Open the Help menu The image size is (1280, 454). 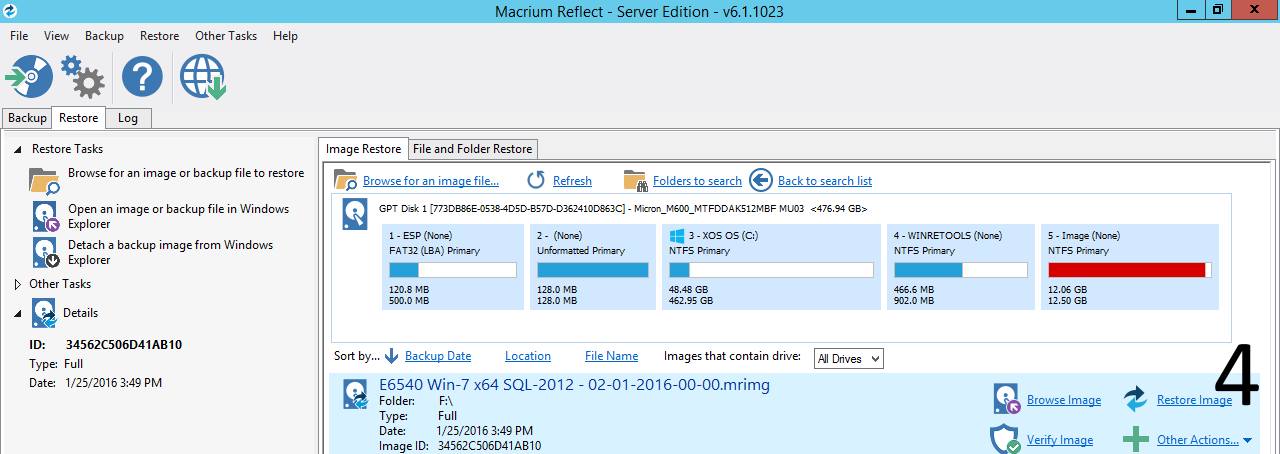tap(285, 35)
